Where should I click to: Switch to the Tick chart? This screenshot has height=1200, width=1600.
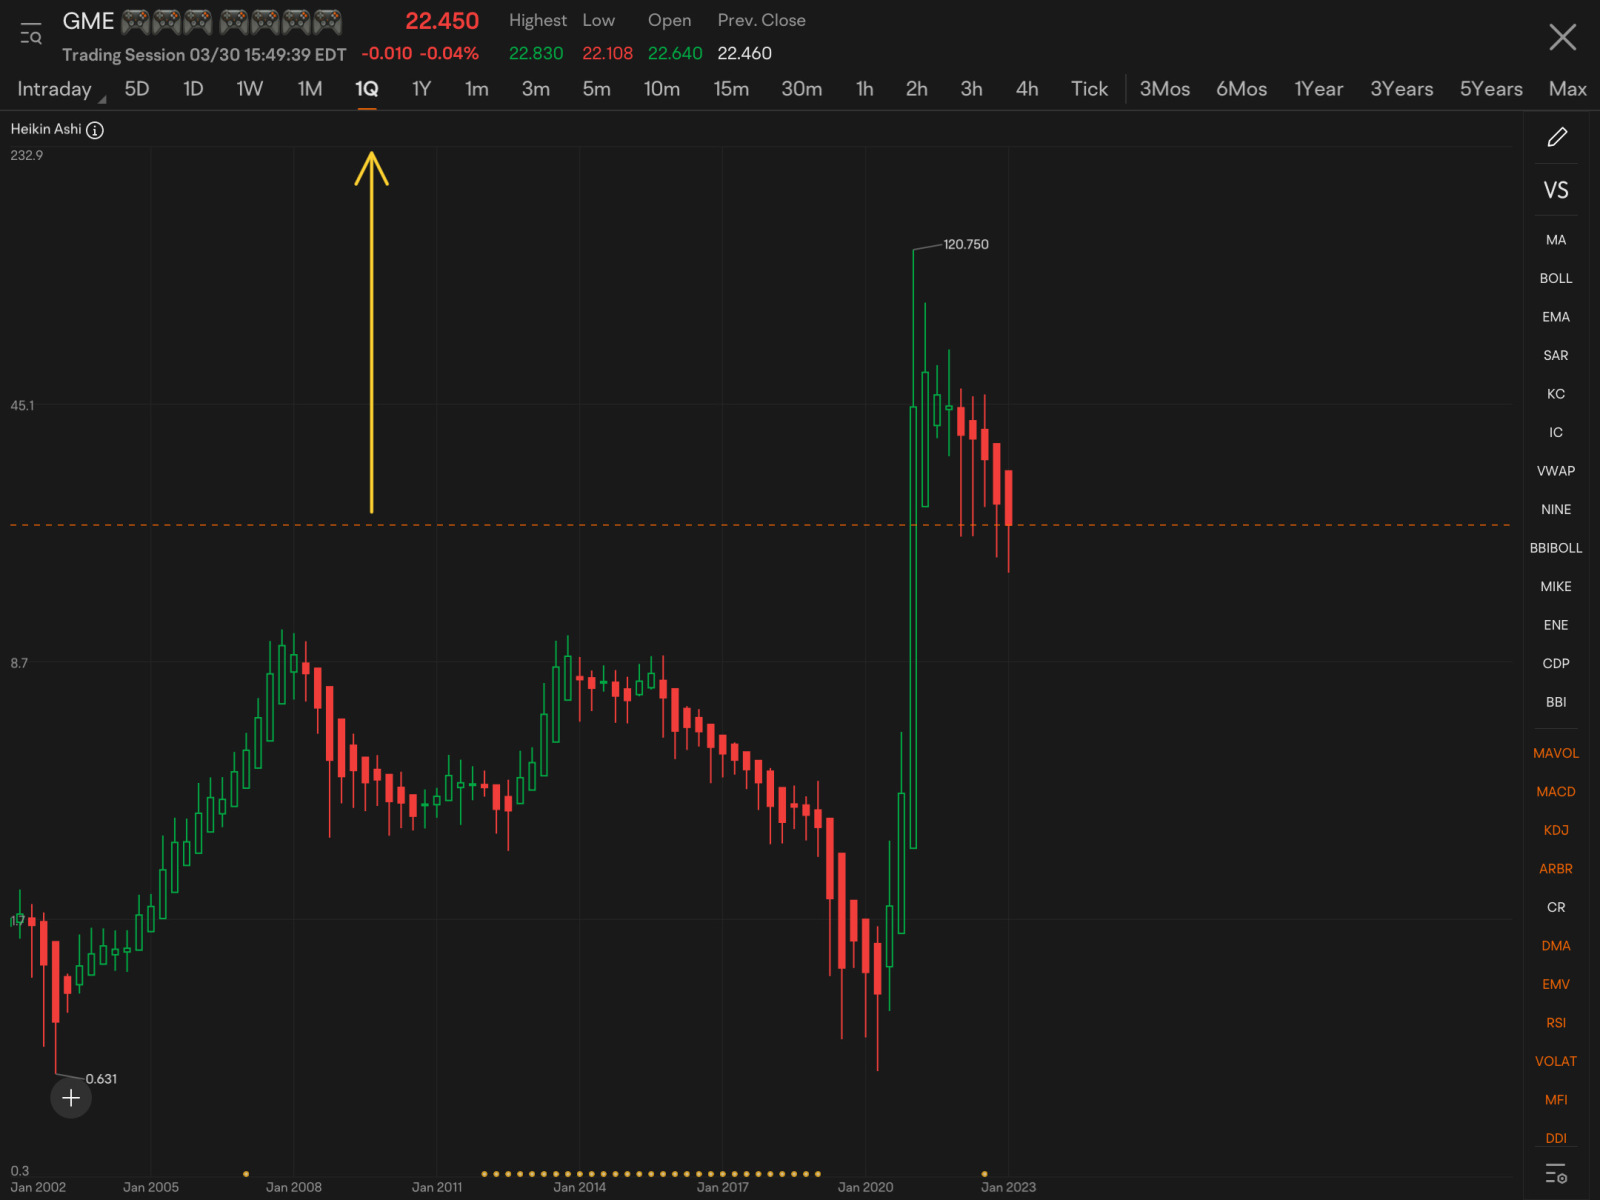point(1090,89)
